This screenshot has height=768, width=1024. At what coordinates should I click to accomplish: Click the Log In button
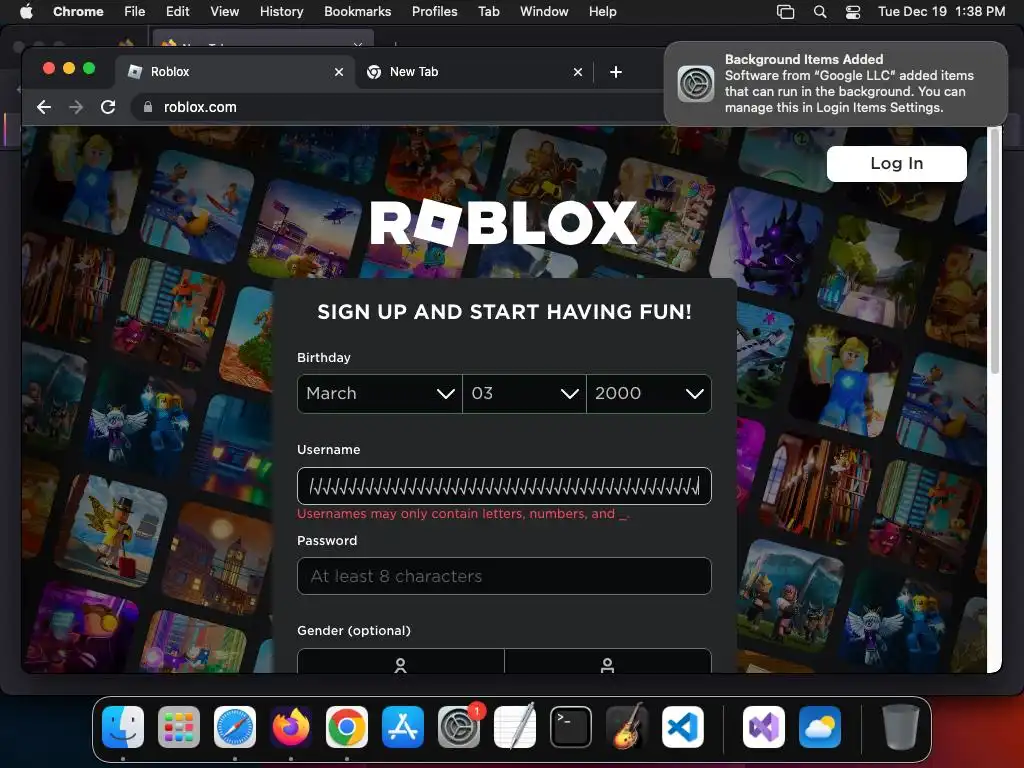[x=897, y=163]
